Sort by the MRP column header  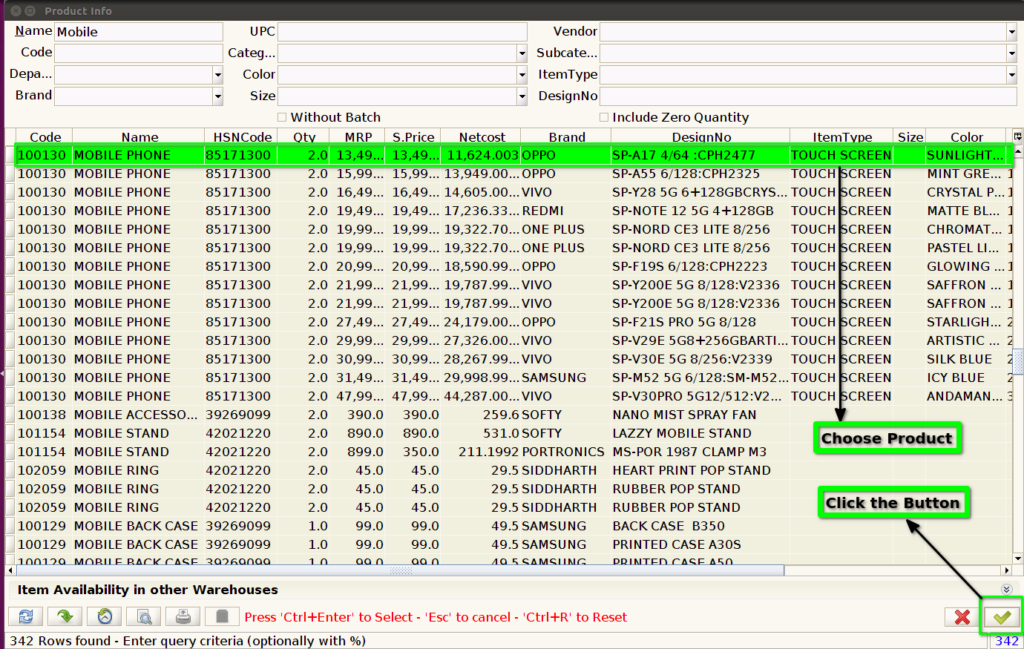click(358, 136)
